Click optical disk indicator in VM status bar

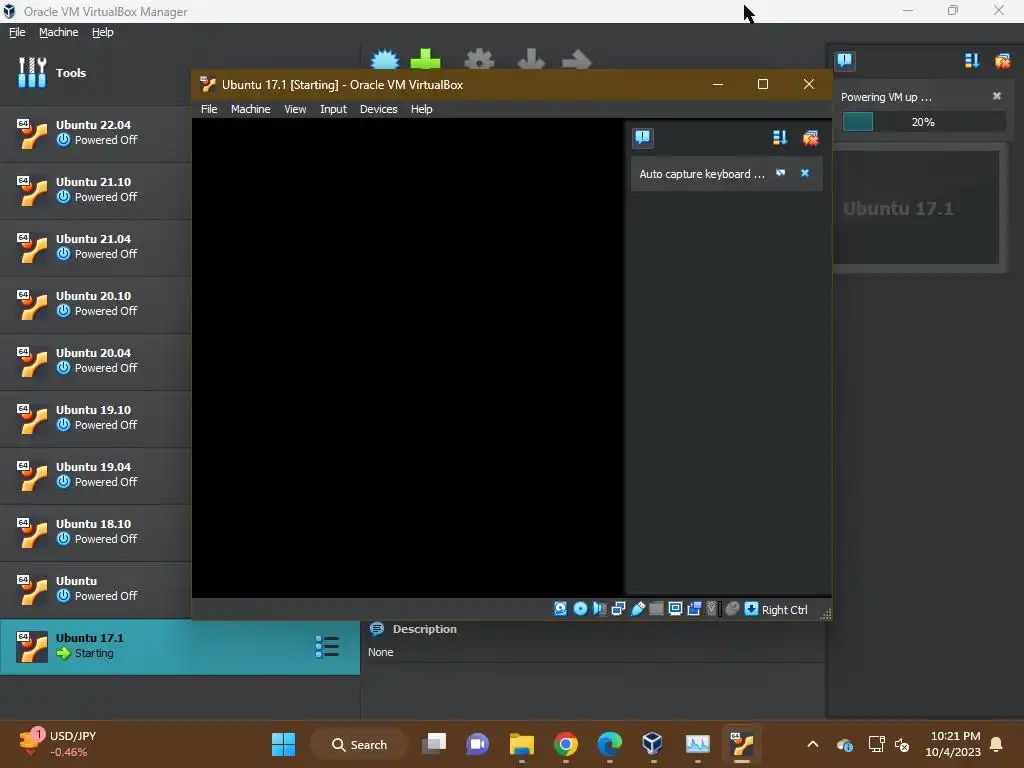pos(580,609)
